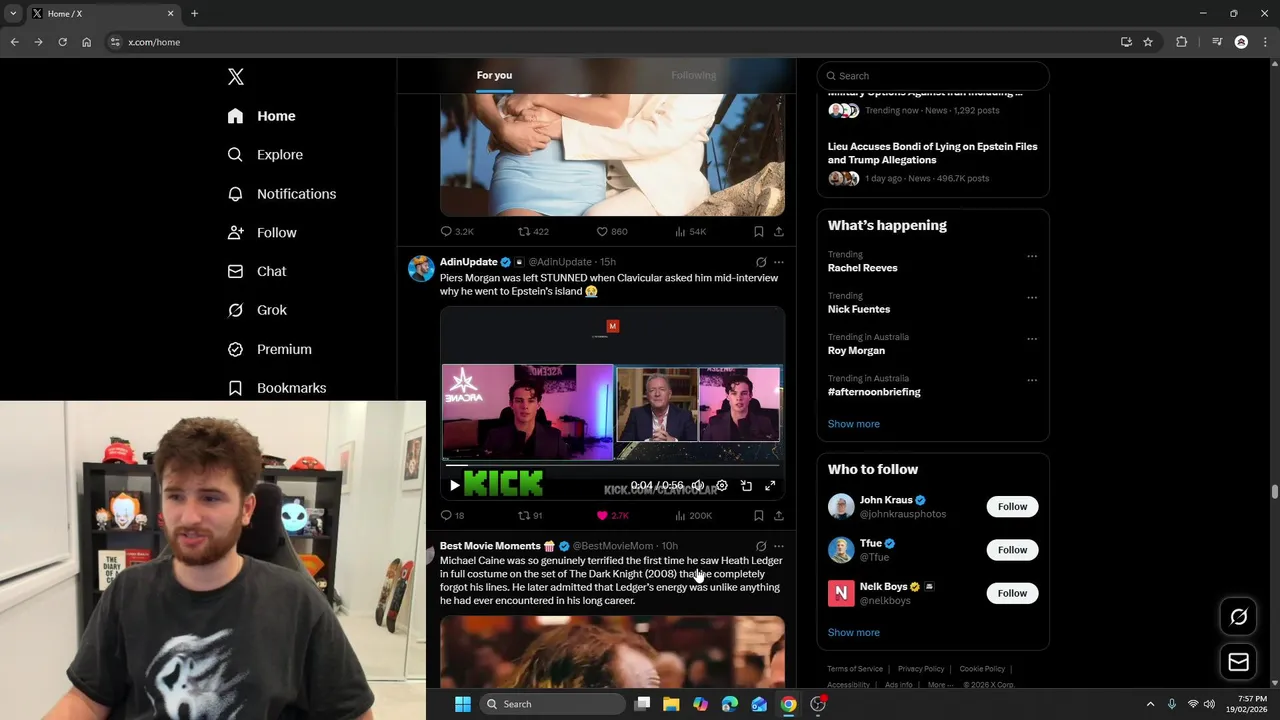1280x720 pixels.
Task: Show more under Who to follow
Action: pyautogui.click(x=853, y=633)
